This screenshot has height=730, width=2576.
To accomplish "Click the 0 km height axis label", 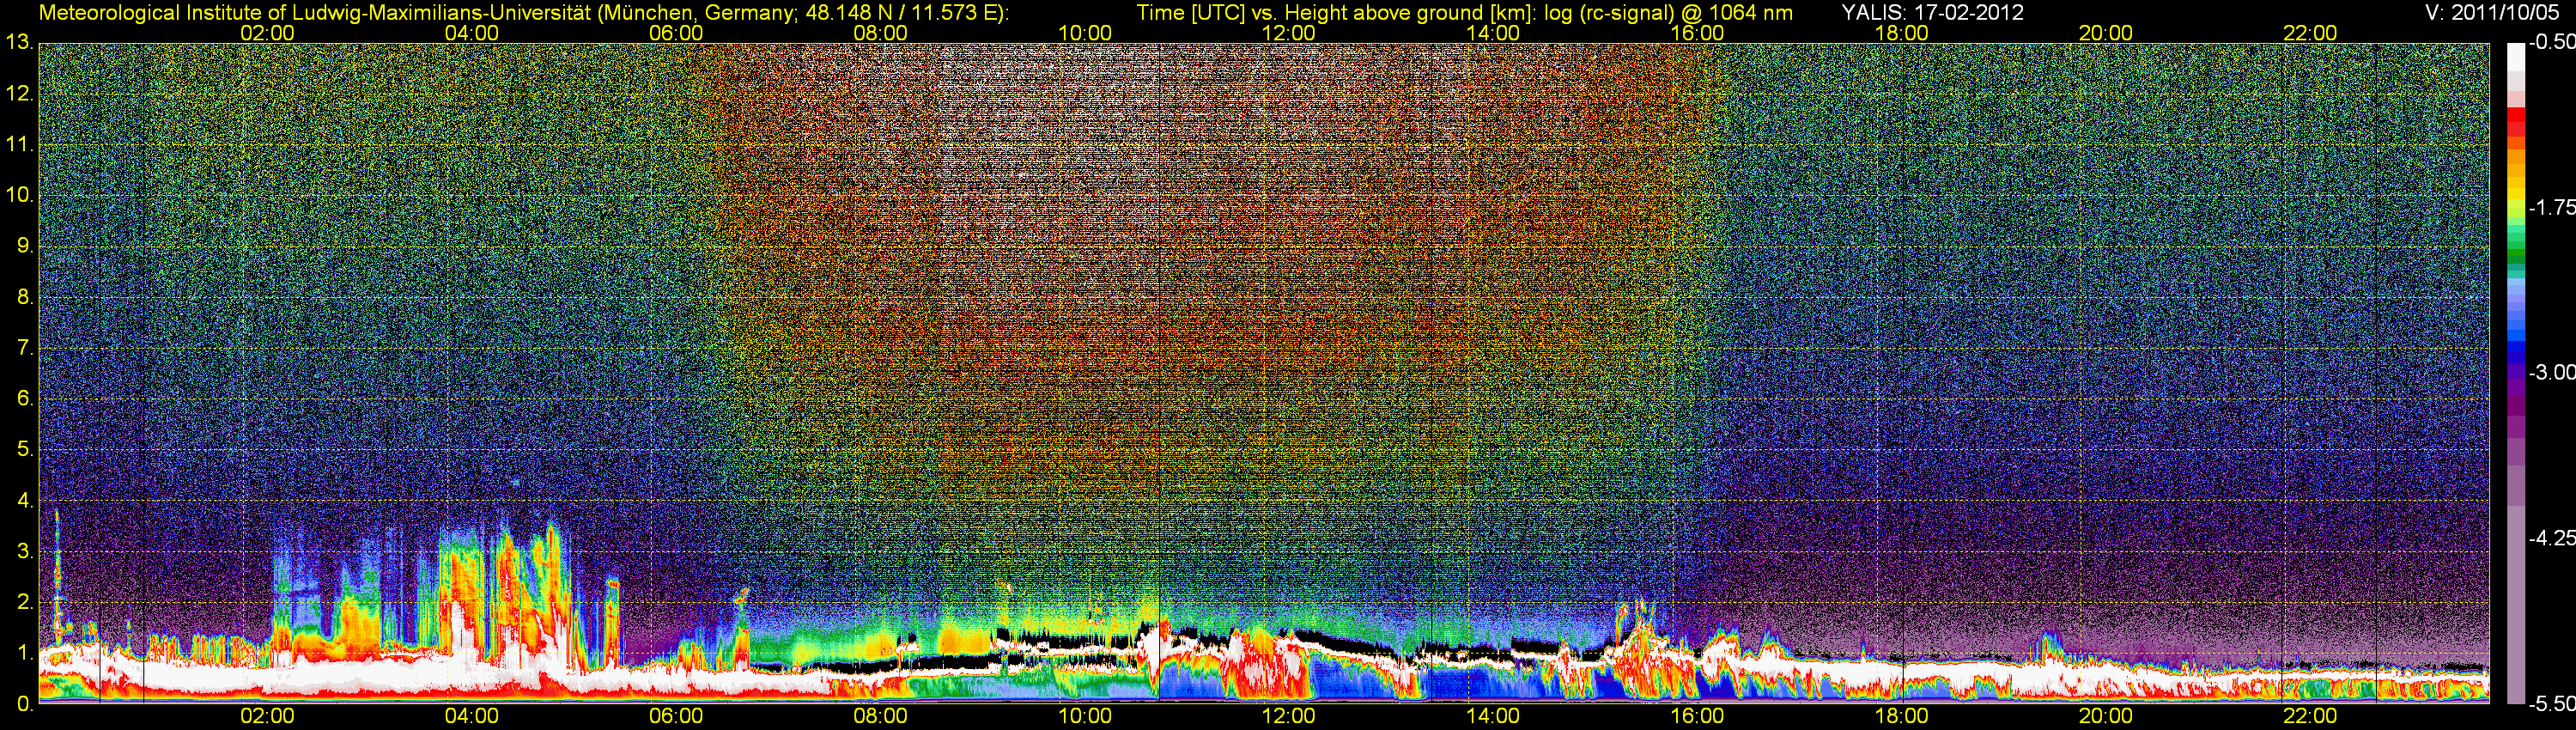I will coord(25,703).
